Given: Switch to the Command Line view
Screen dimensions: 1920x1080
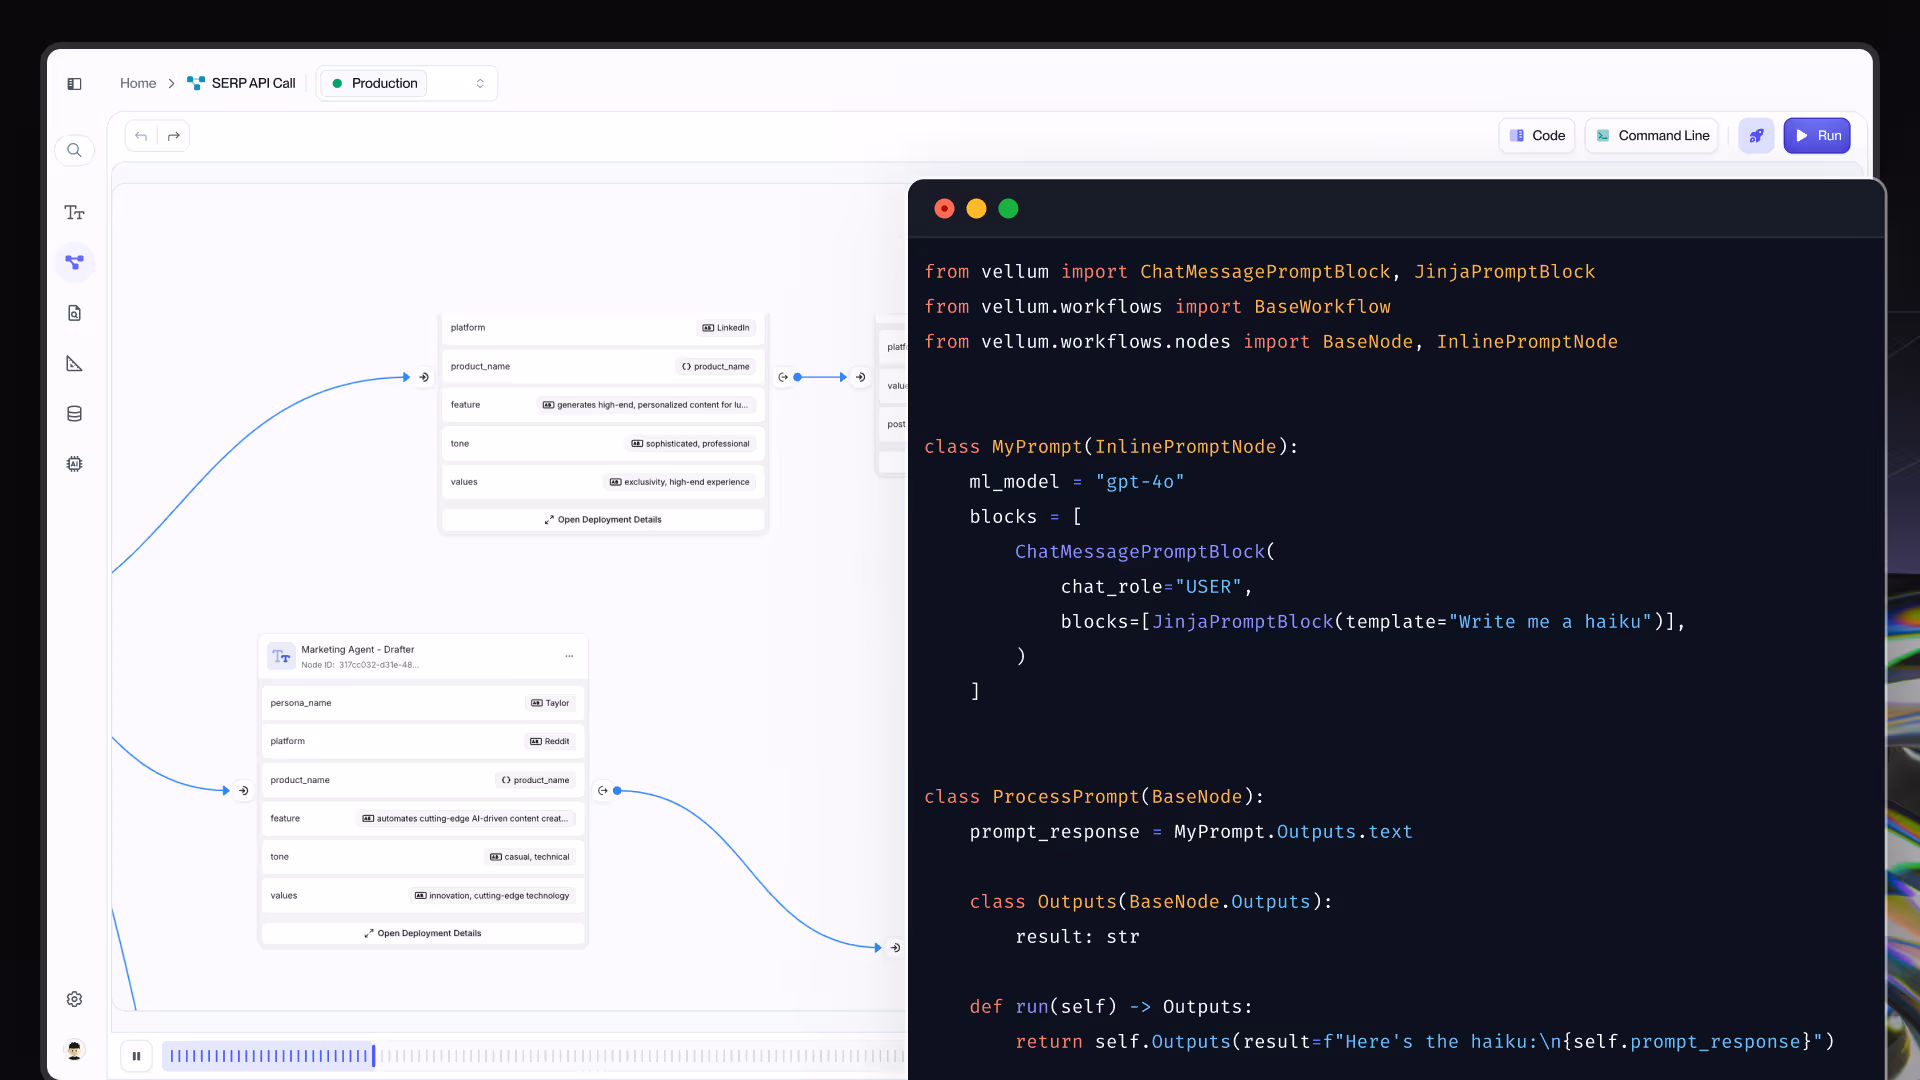Looking at the screenshot, I should (x=1652, y=136).
